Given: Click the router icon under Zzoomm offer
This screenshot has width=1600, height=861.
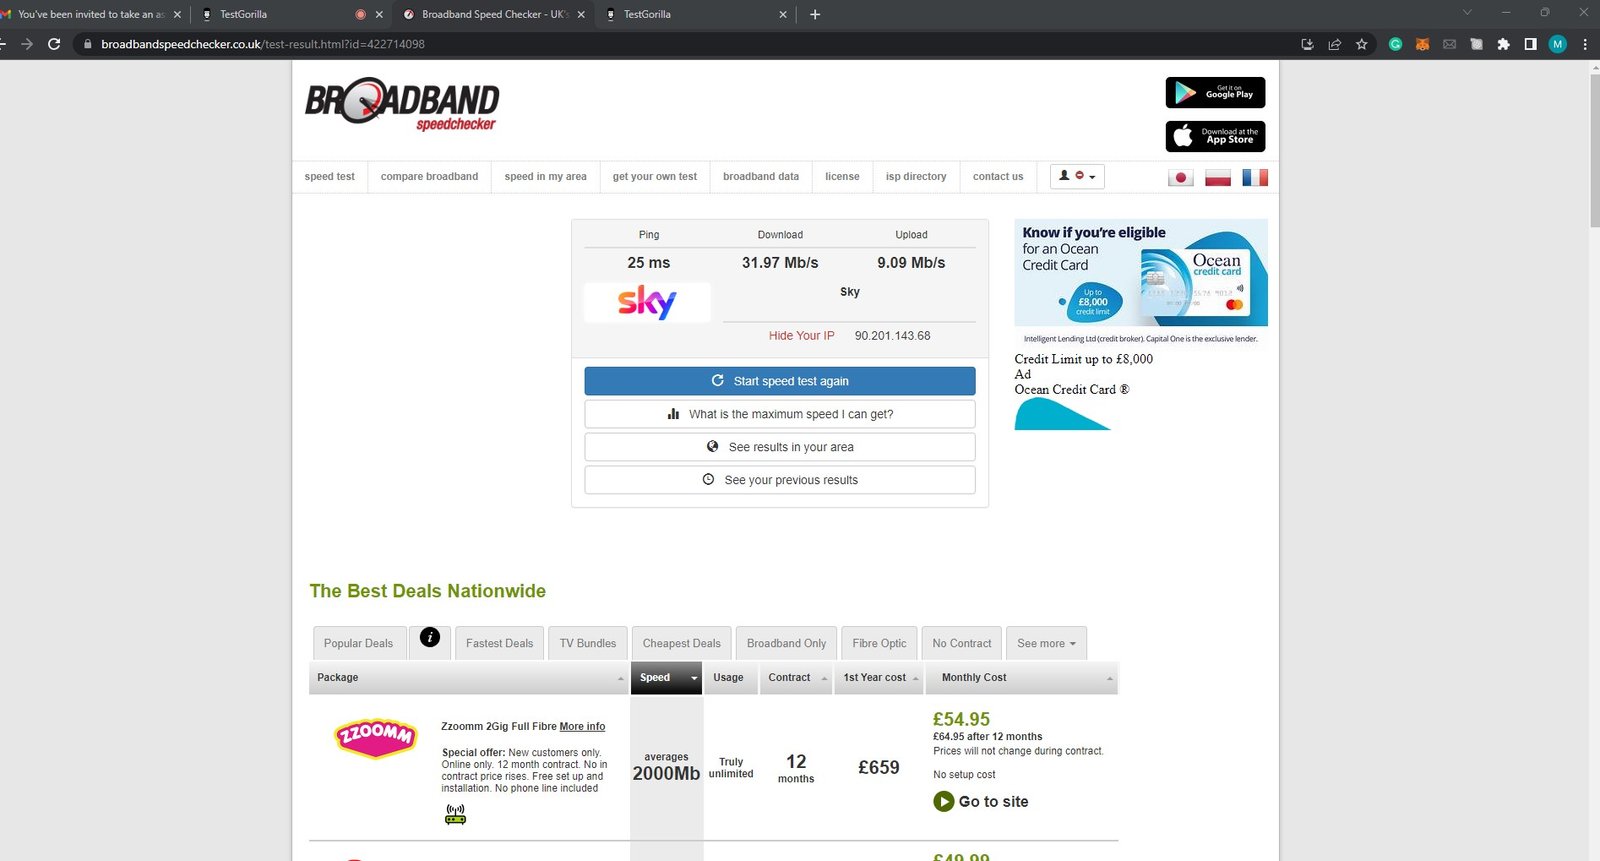Looking at the screenshot, I should click(x=455, y=814).
